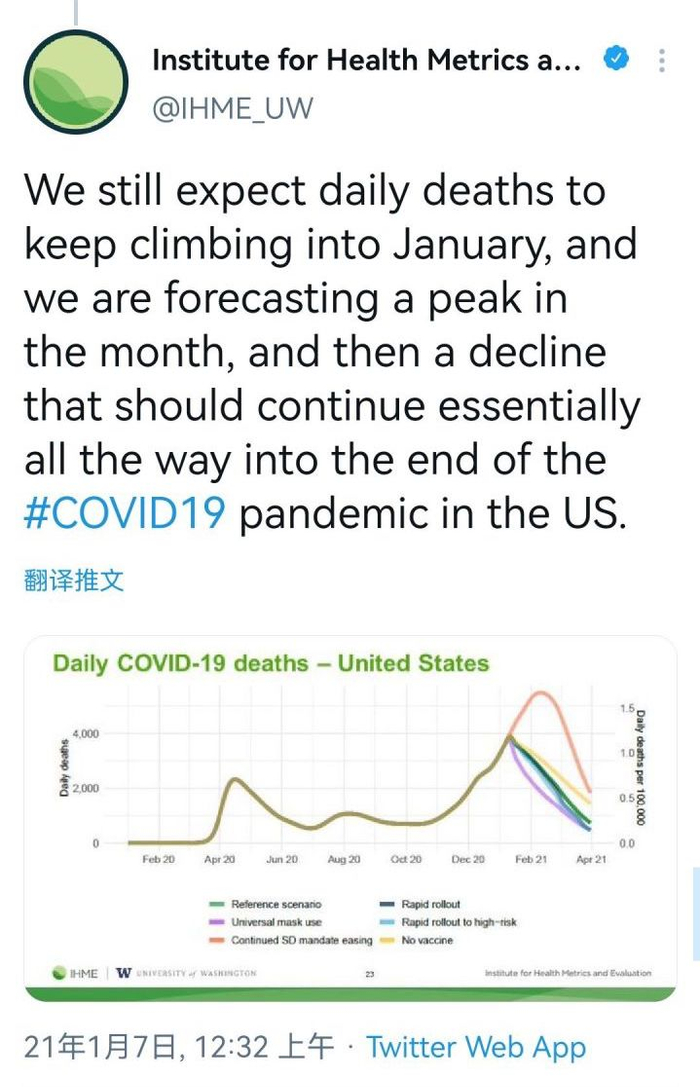The width and height of the screenshot is (700, 1087).
Task: Click the Rapid rollout dark blue legend swatch
Action: 389,904
